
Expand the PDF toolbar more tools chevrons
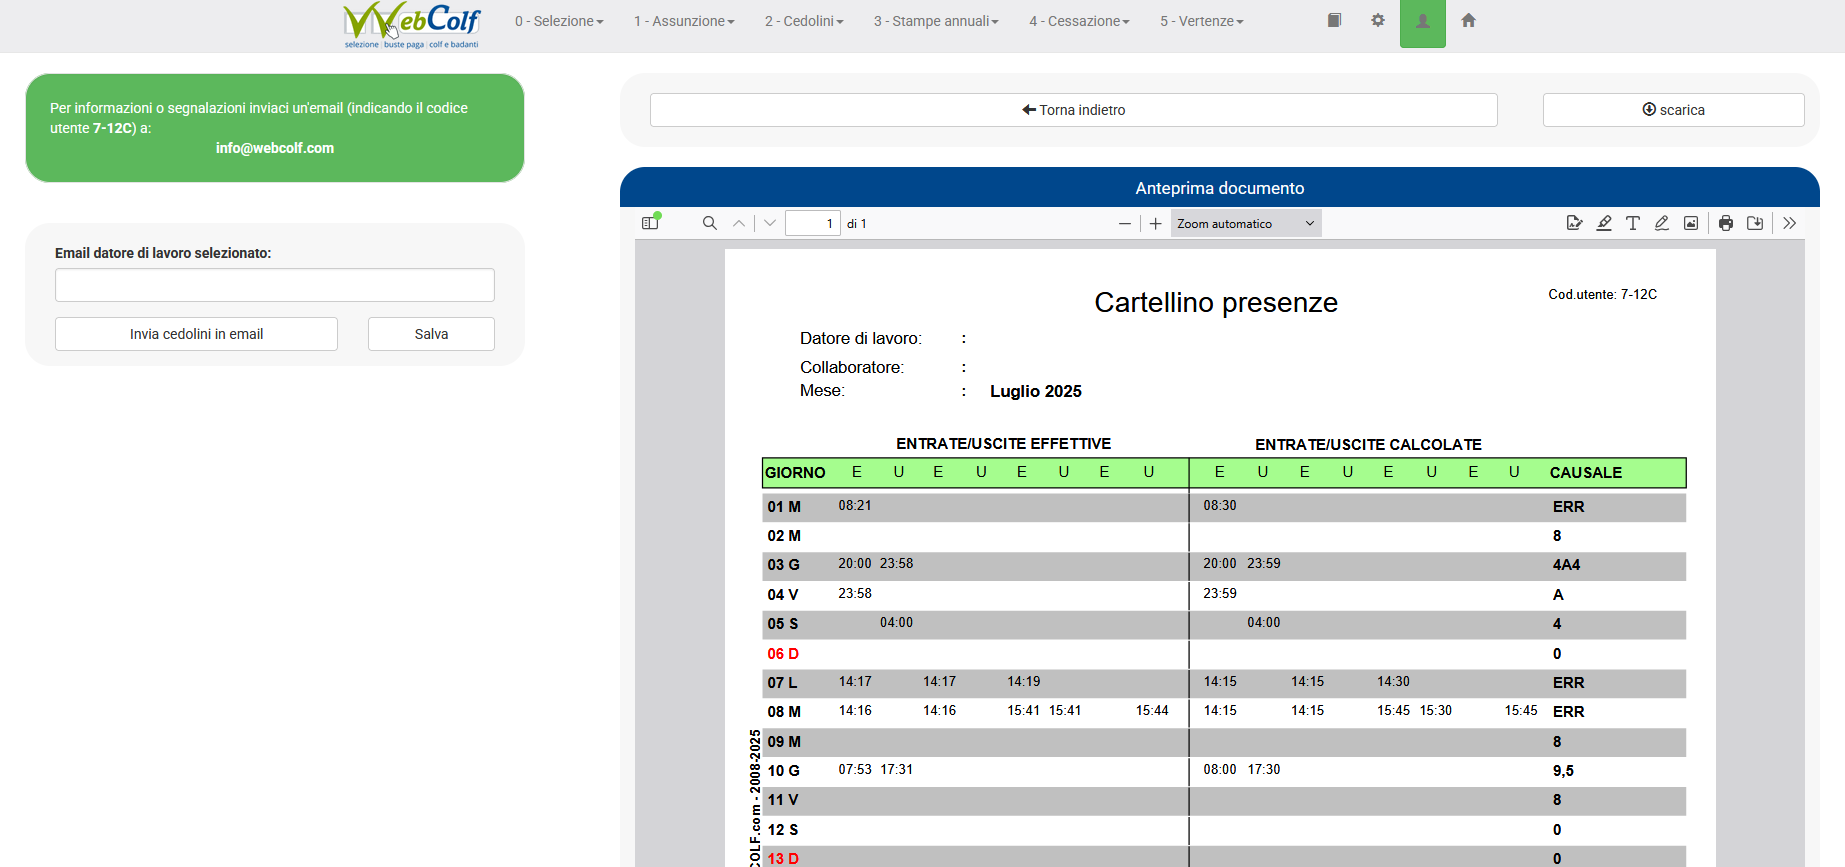coord(1790,223)
